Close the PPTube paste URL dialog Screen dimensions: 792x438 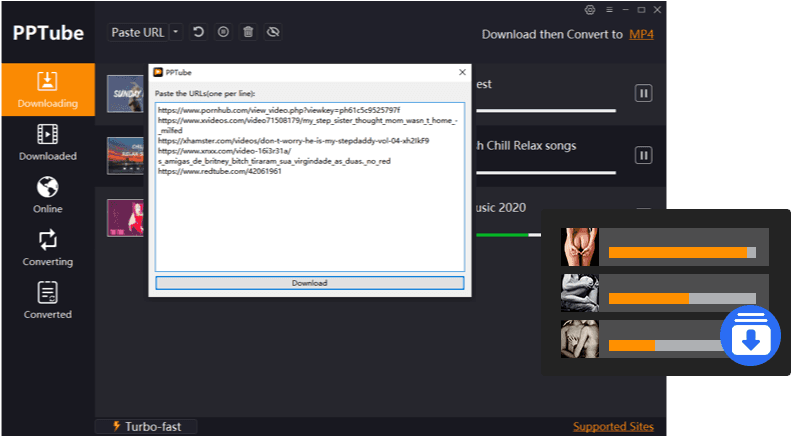pos(462,73)
